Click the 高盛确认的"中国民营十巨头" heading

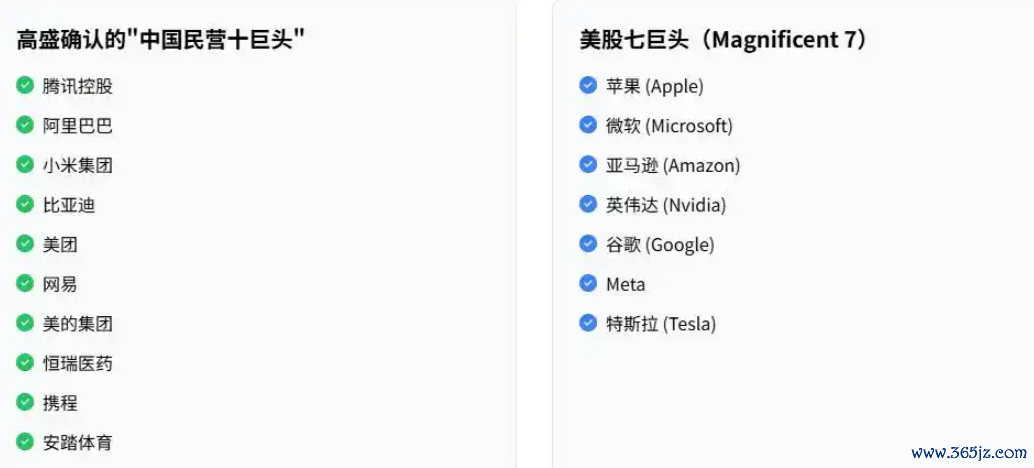click(x=162, y=40)
